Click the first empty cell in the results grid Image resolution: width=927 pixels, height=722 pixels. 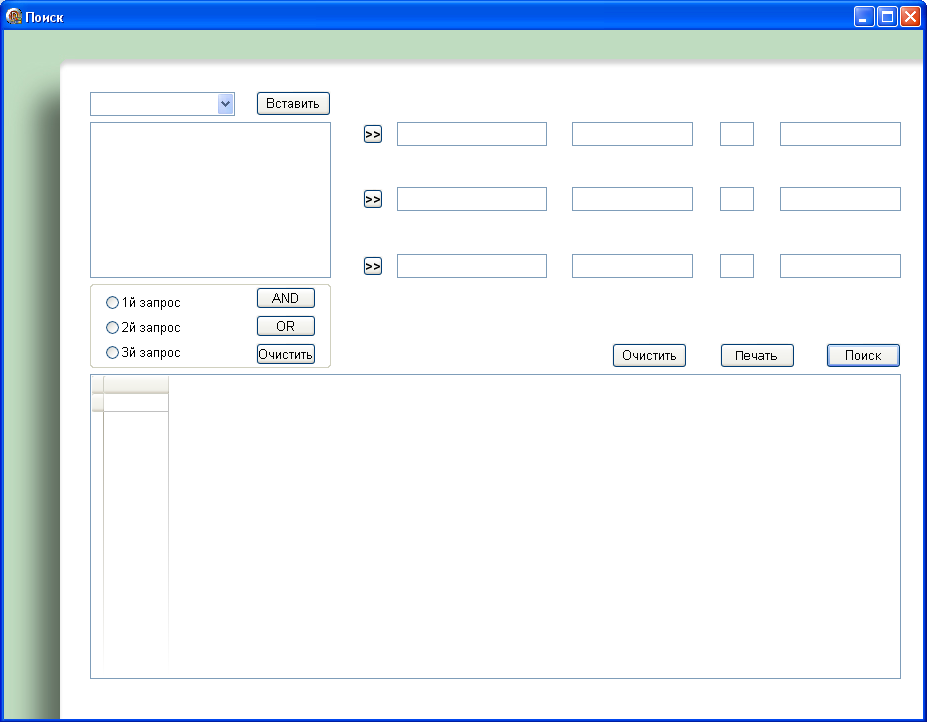136,403
